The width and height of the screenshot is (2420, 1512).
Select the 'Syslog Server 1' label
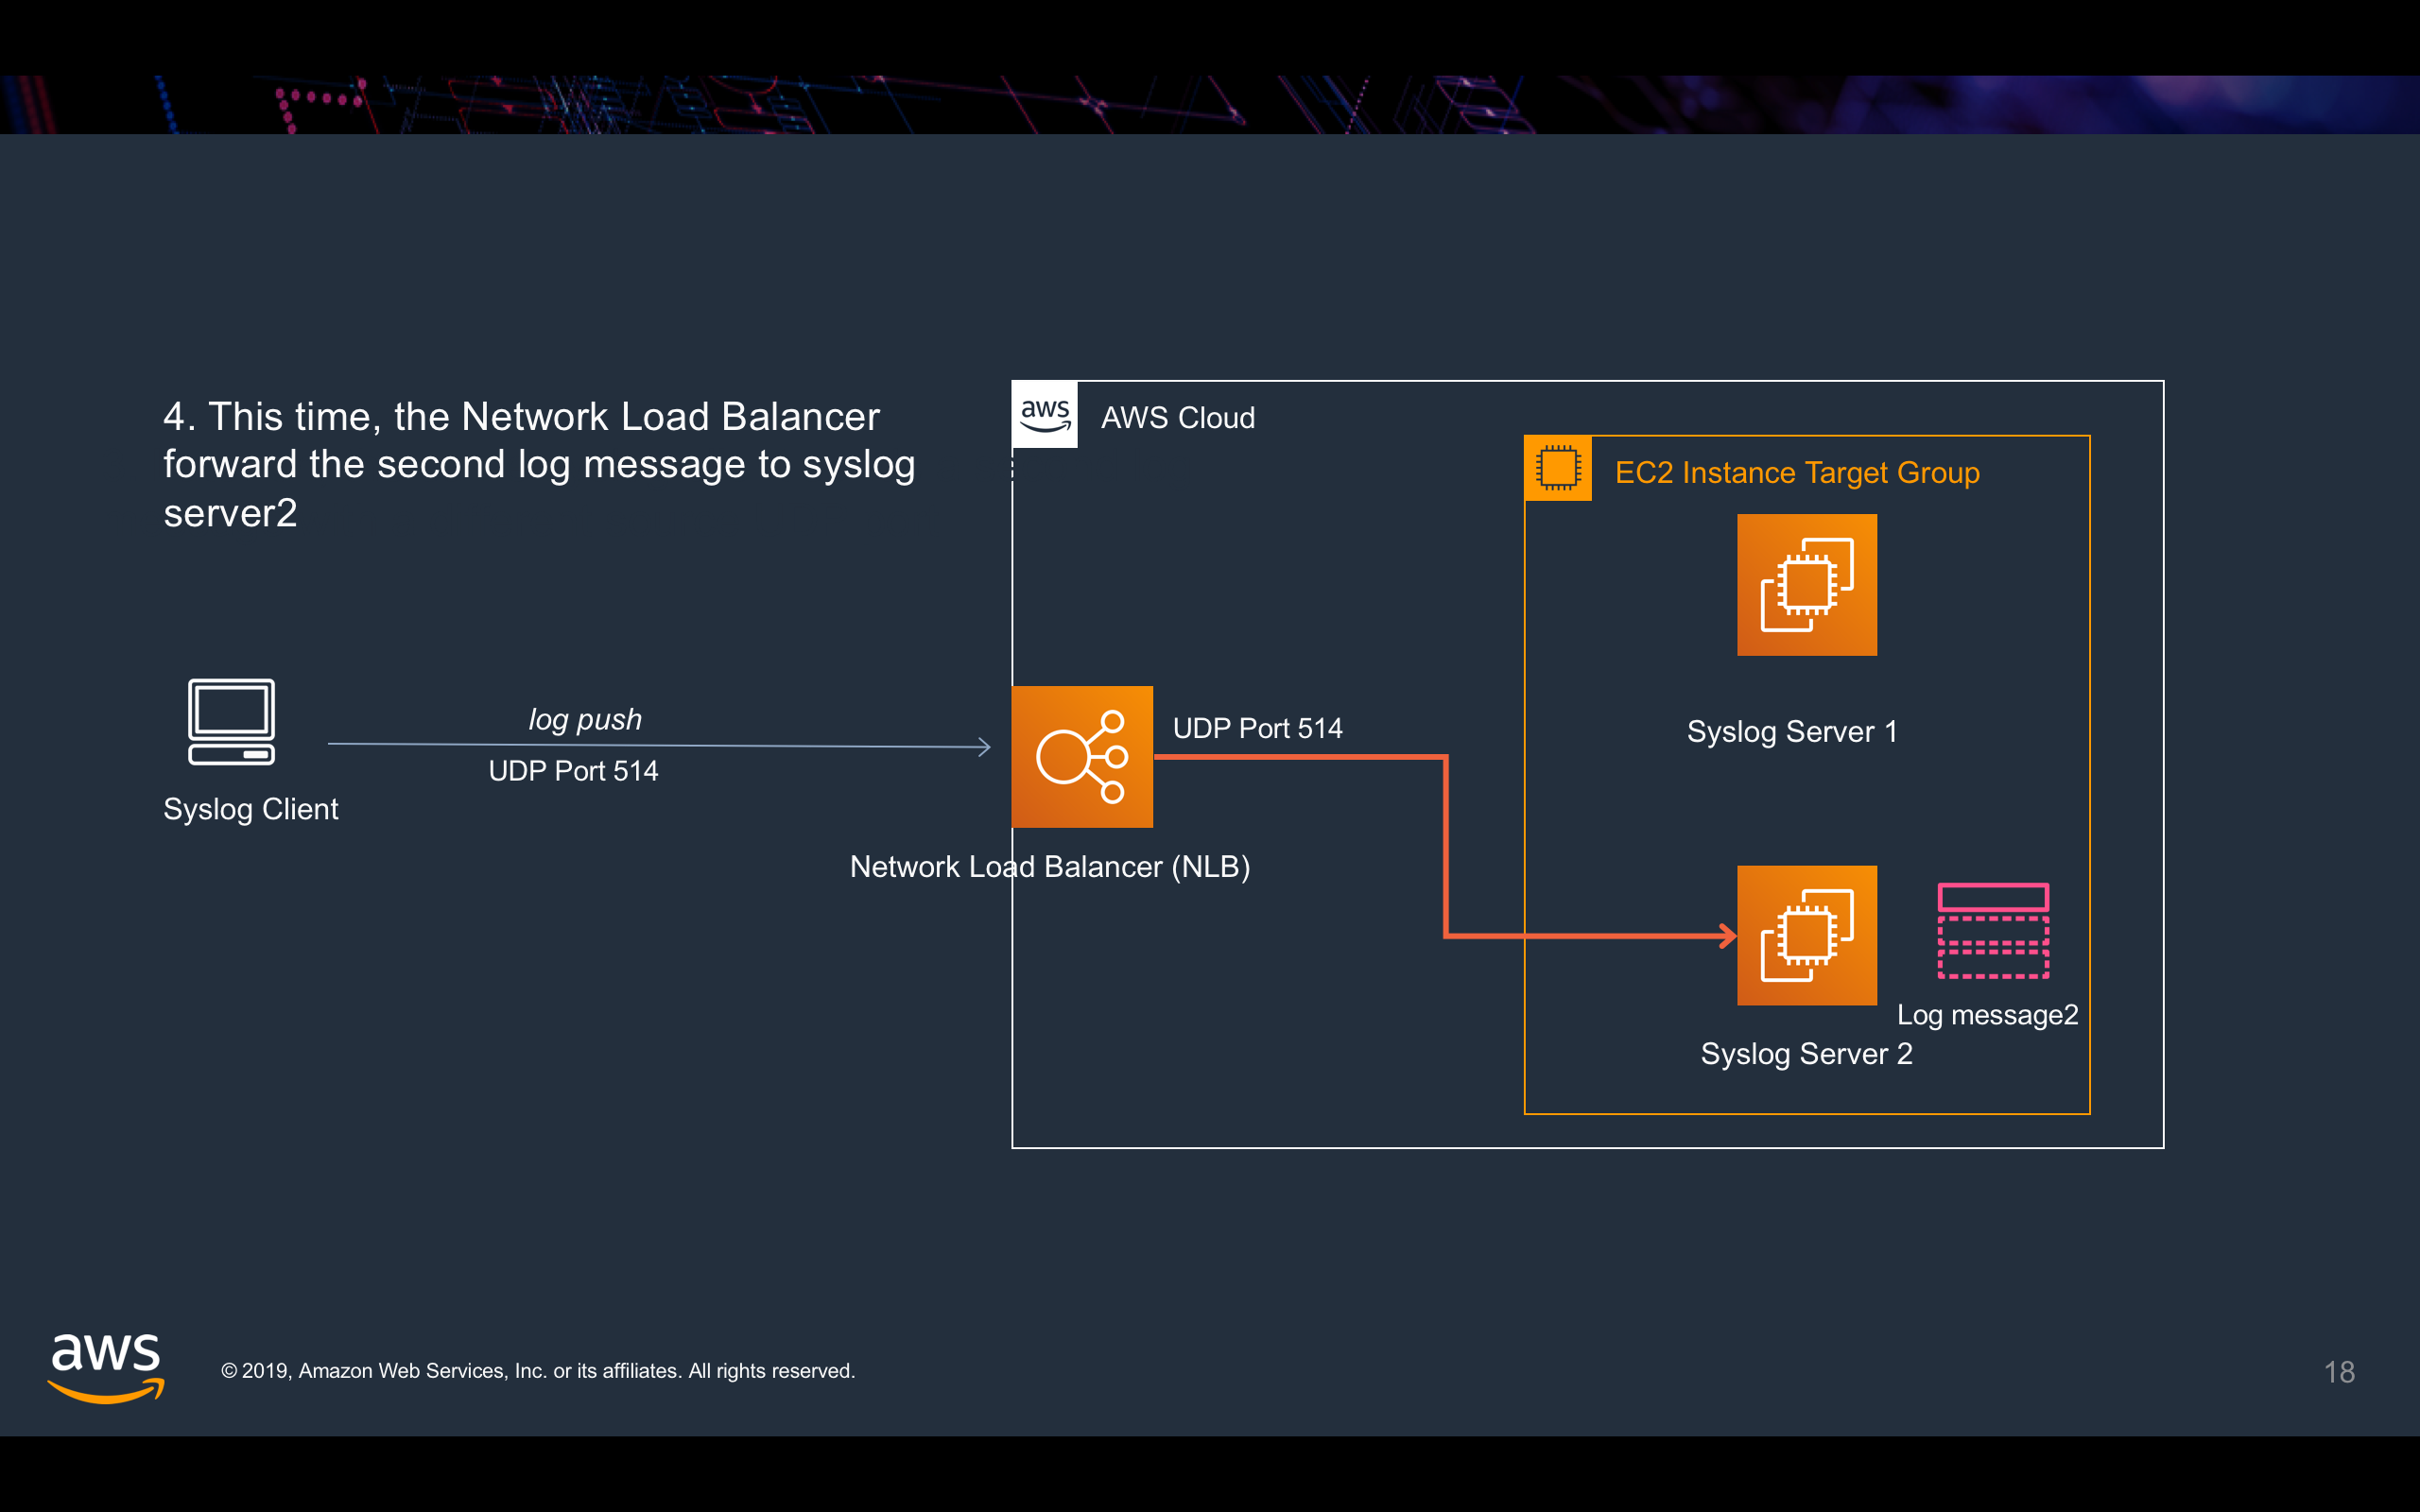(1791, 732)
